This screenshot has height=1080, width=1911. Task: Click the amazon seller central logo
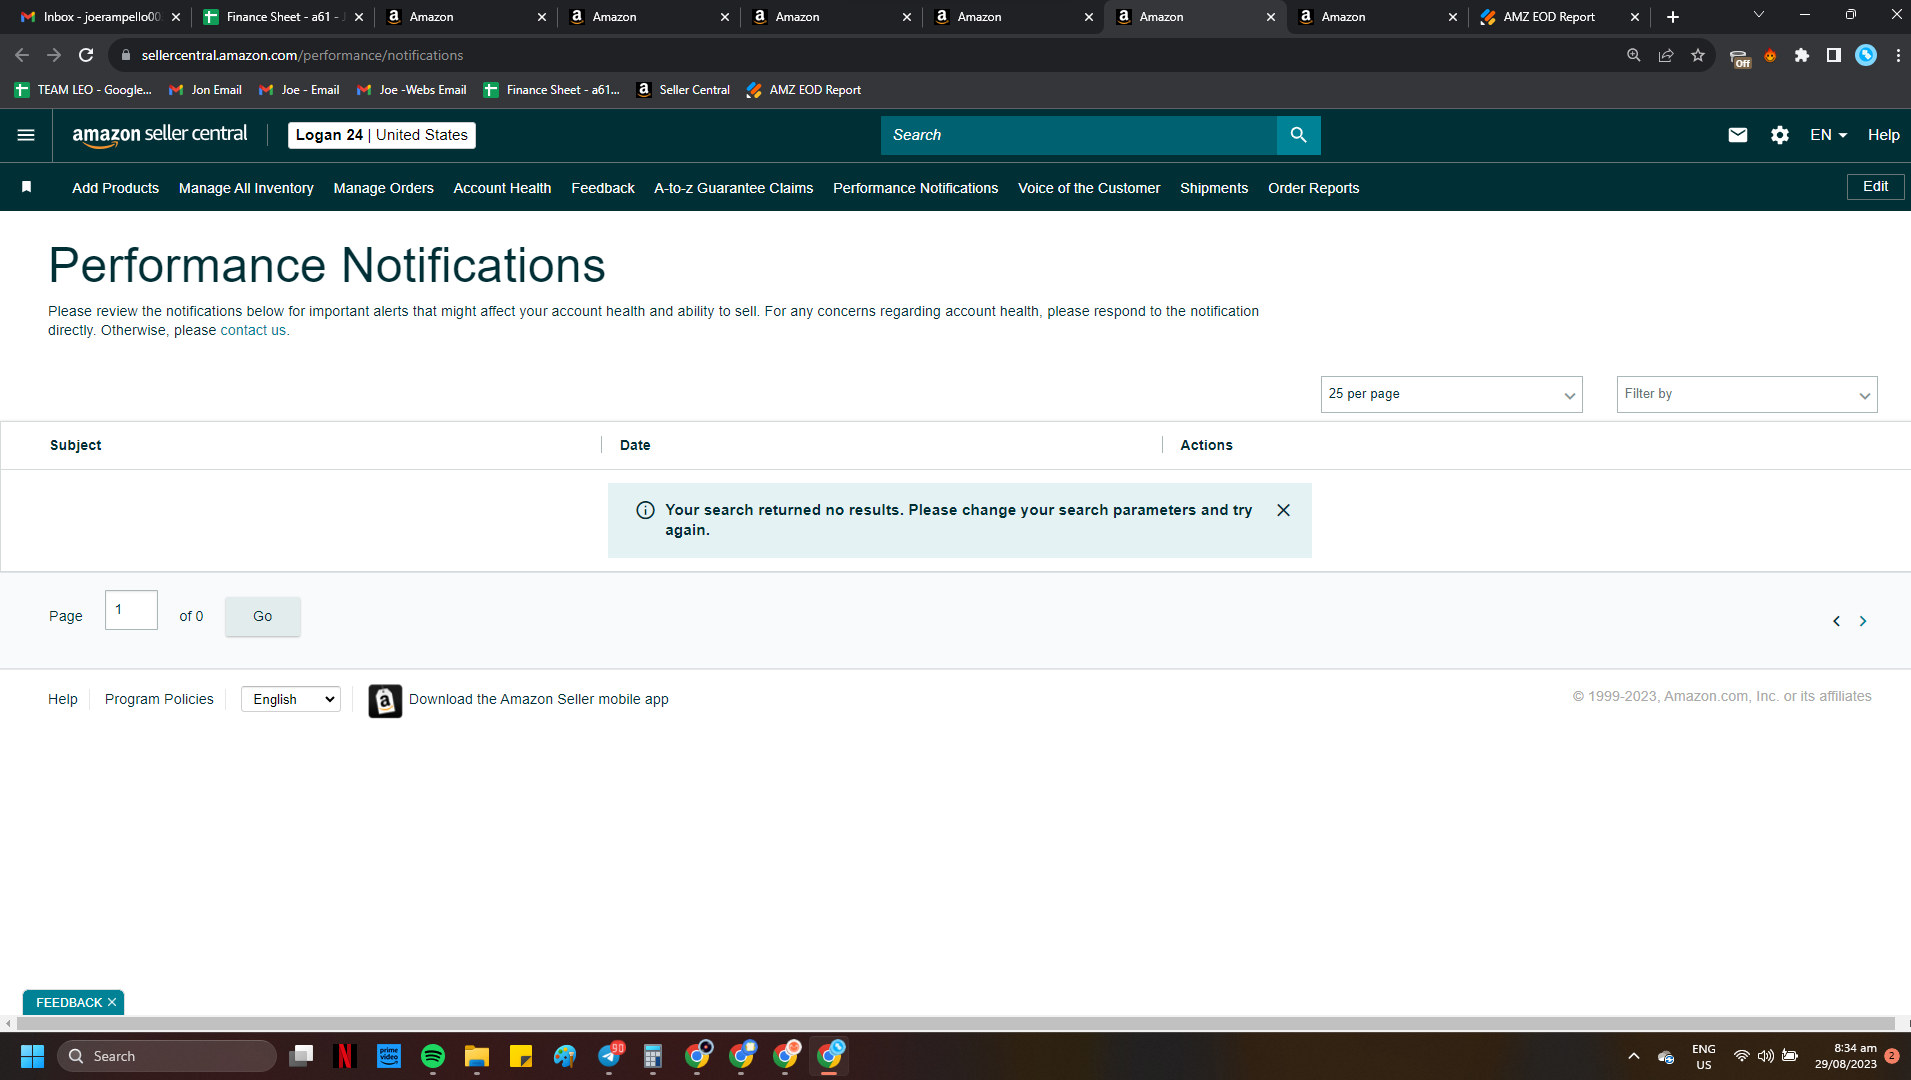click(160, 135)
